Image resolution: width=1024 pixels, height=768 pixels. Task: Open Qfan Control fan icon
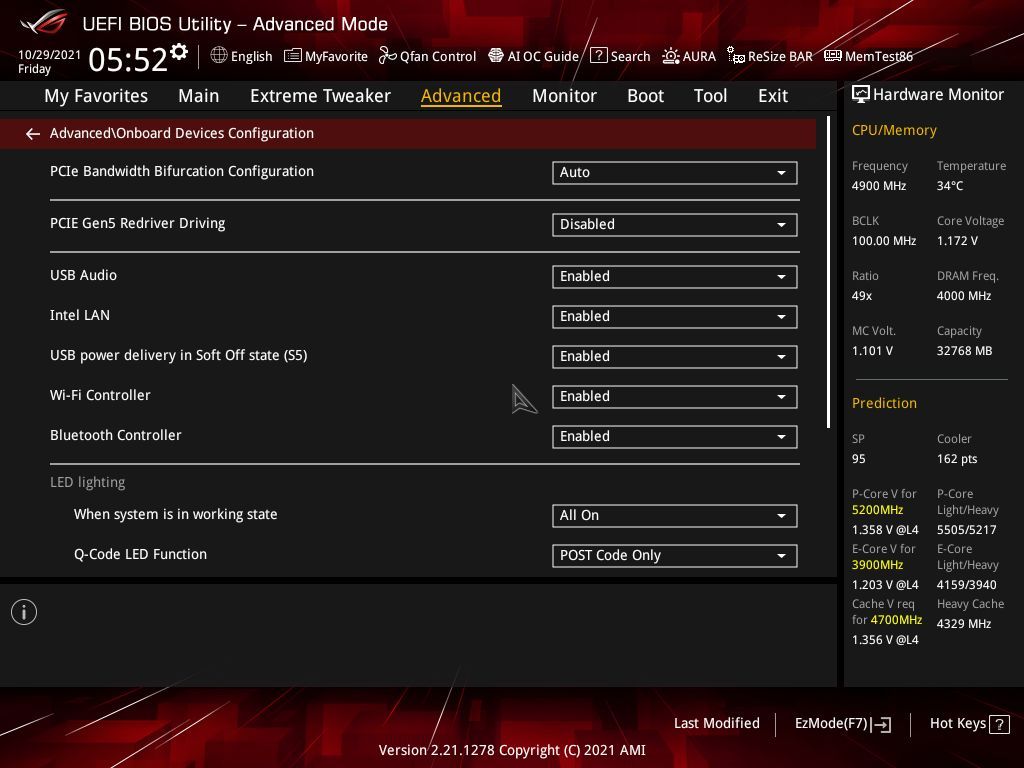pos(387,56)
